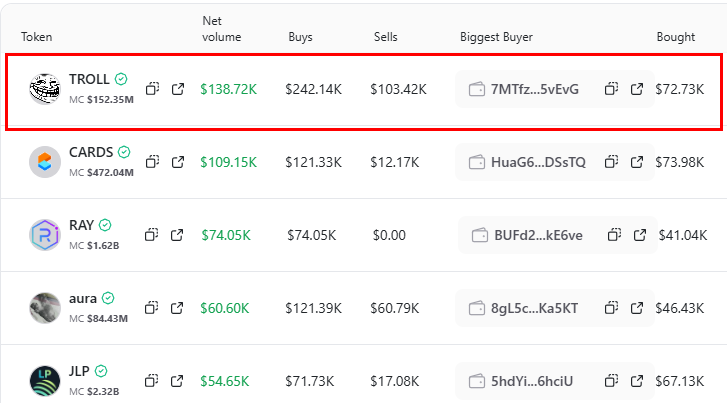Sort table by Buys column
727x403 pixels.
click(x=299, y=37)
